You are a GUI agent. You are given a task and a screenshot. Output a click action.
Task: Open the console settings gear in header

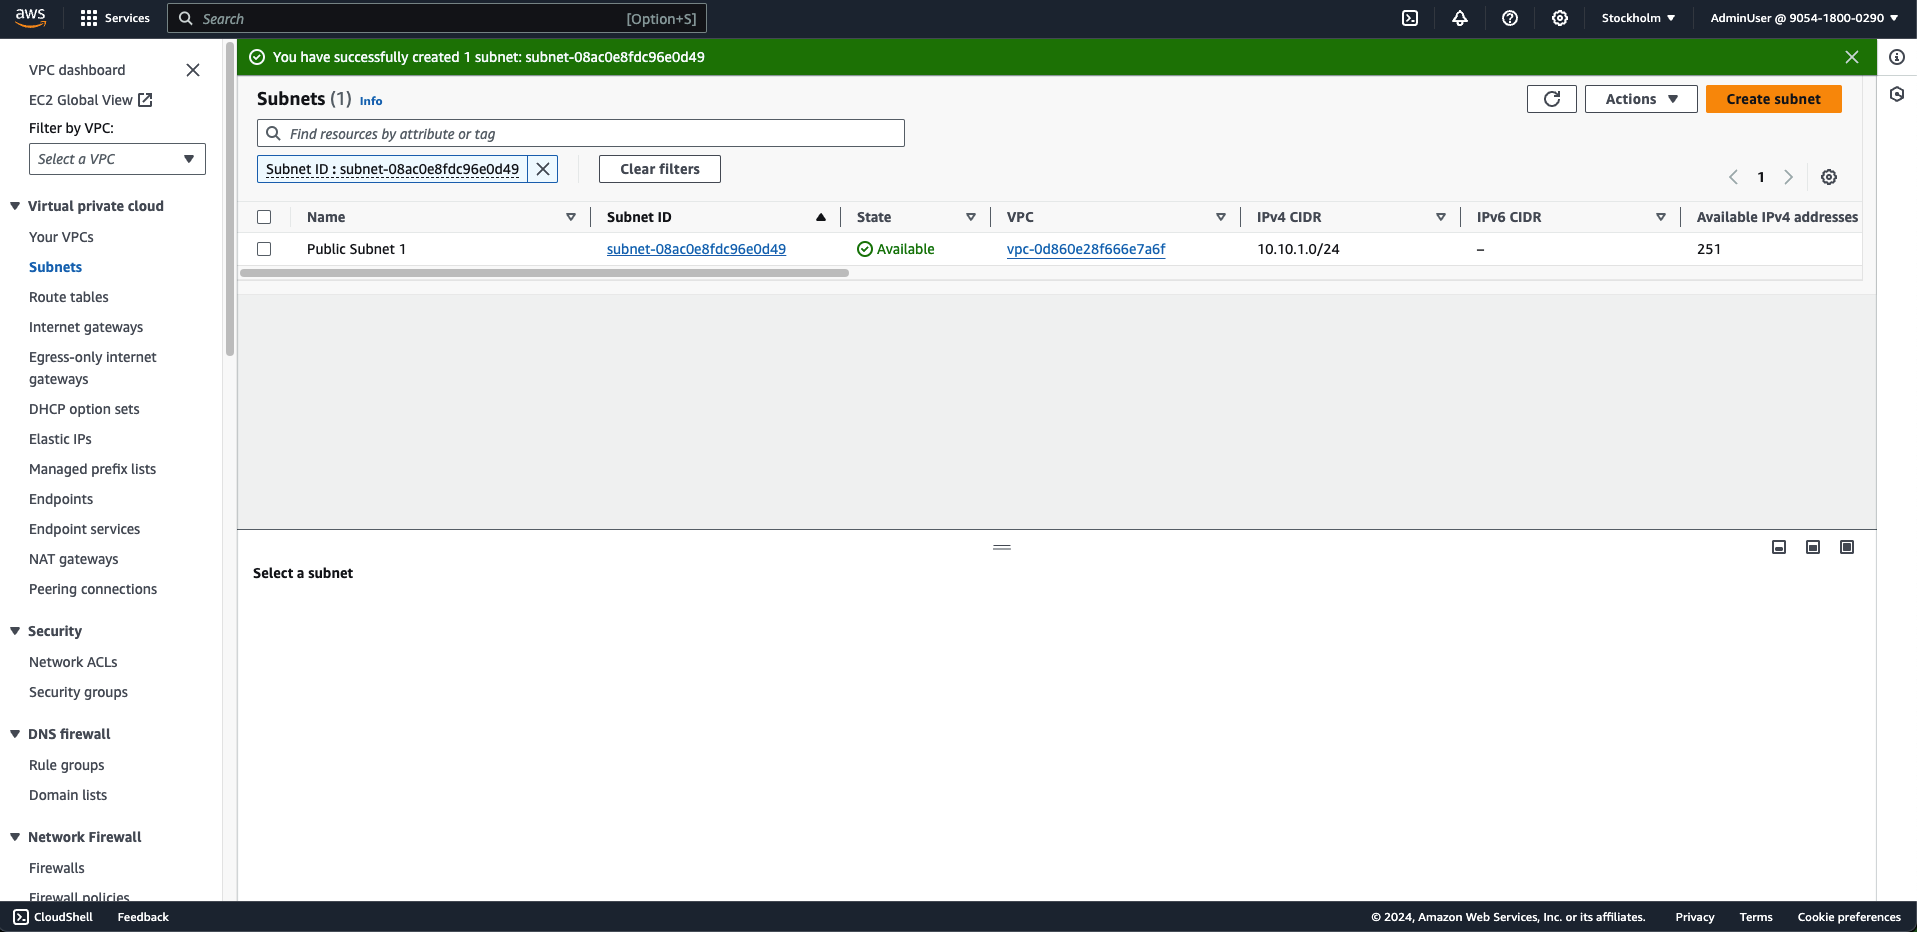1560,18
